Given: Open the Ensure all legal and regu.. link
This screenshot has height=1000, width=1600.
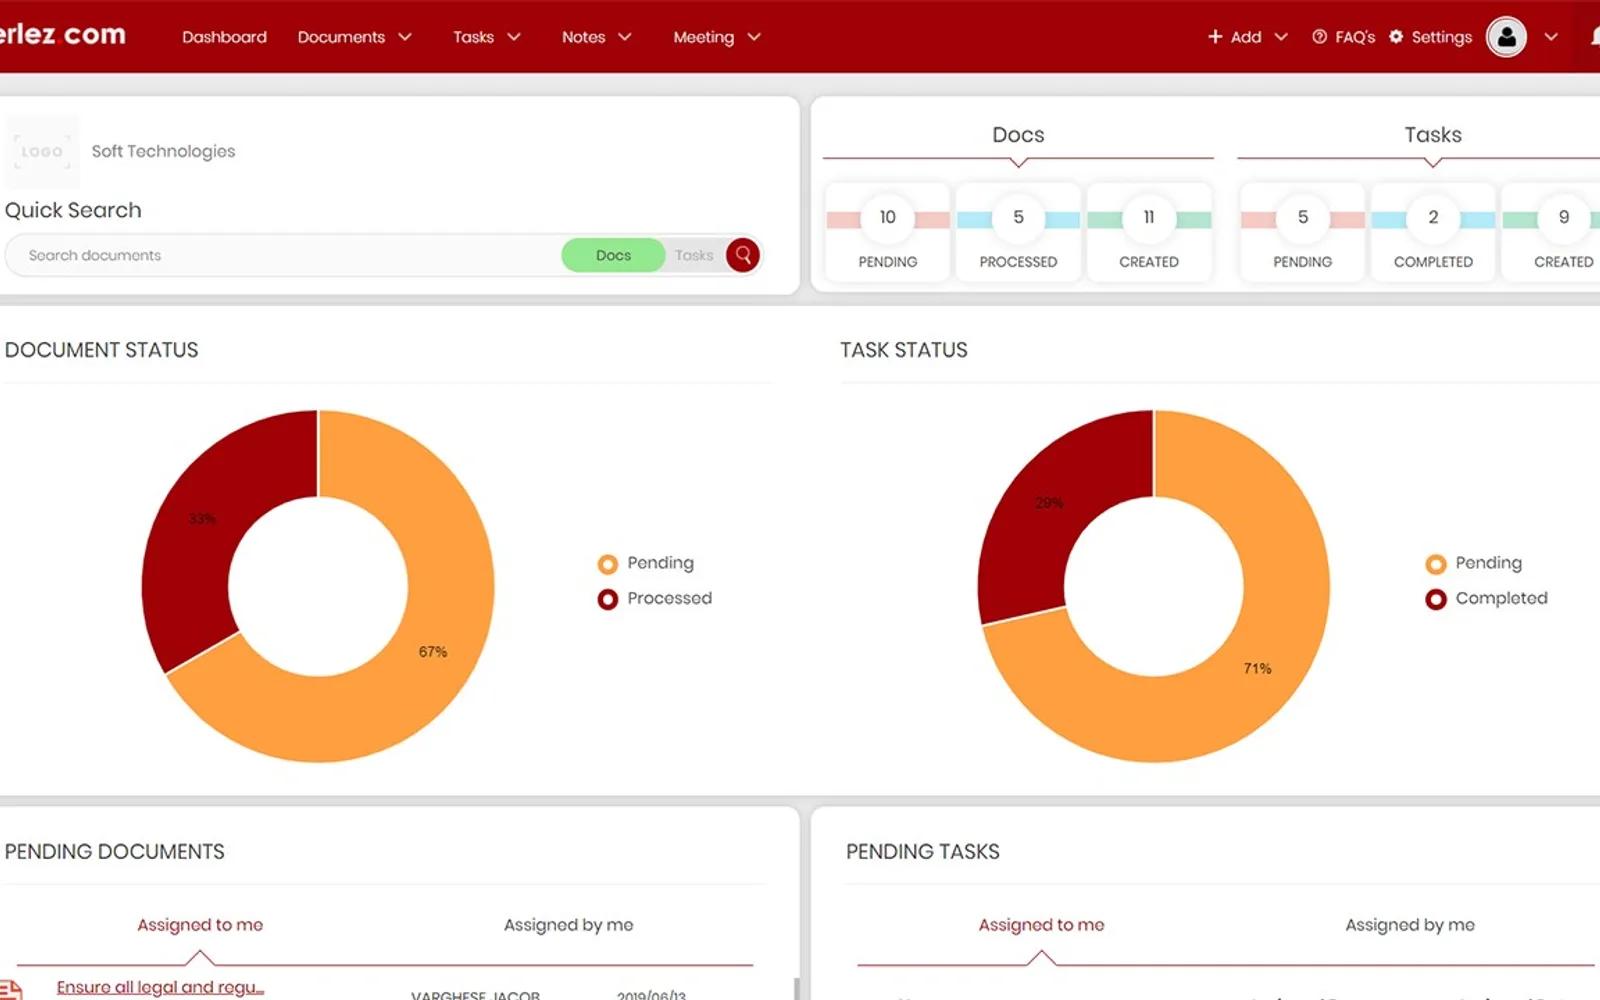Looking at the screenshot, I should point(160,987).
